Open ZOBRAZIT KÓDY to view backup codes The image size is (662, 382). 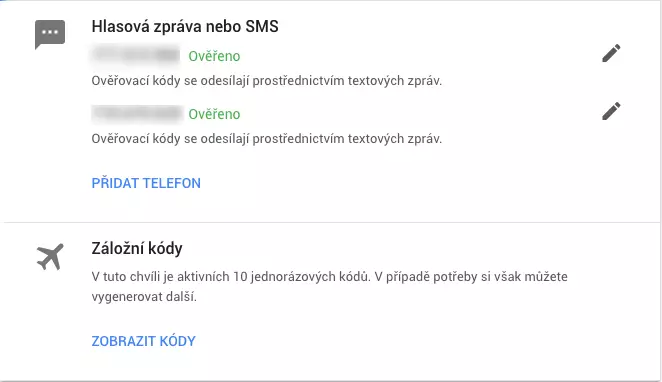[x=144, y=341]
